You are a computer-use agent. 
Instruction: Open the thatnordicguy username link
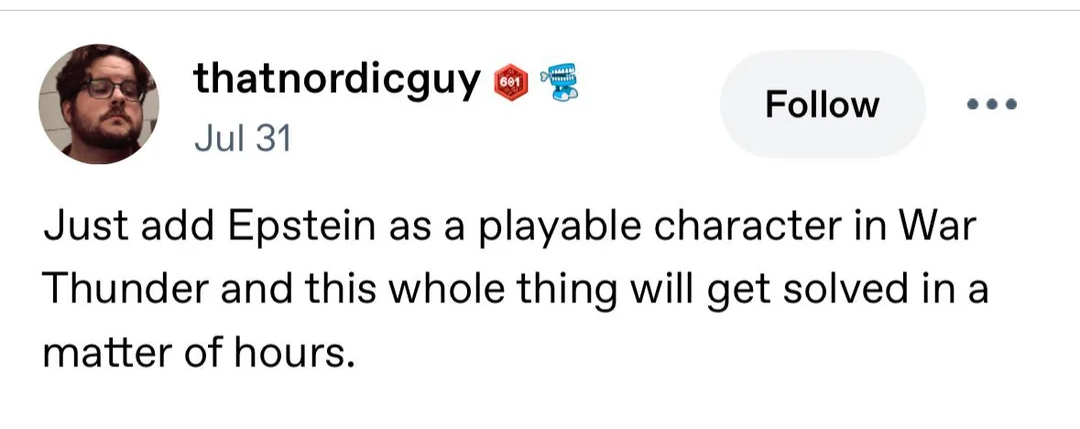click(x=336, y=80)
